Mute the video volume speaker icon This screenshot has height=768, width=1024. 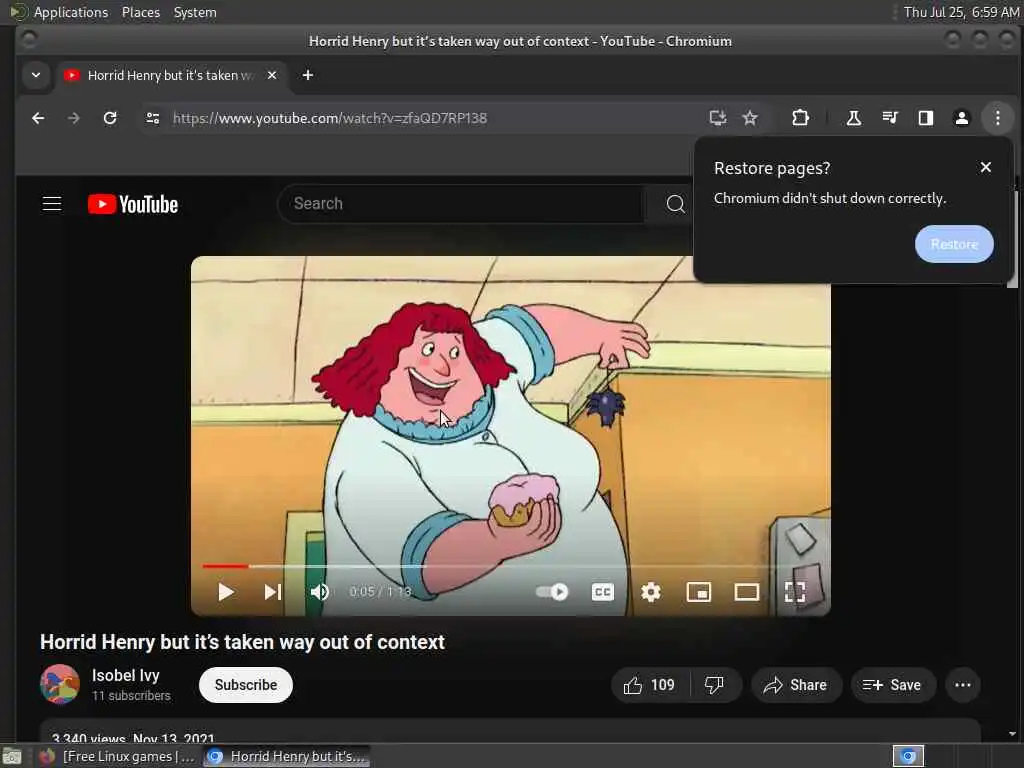click(319, 592)
